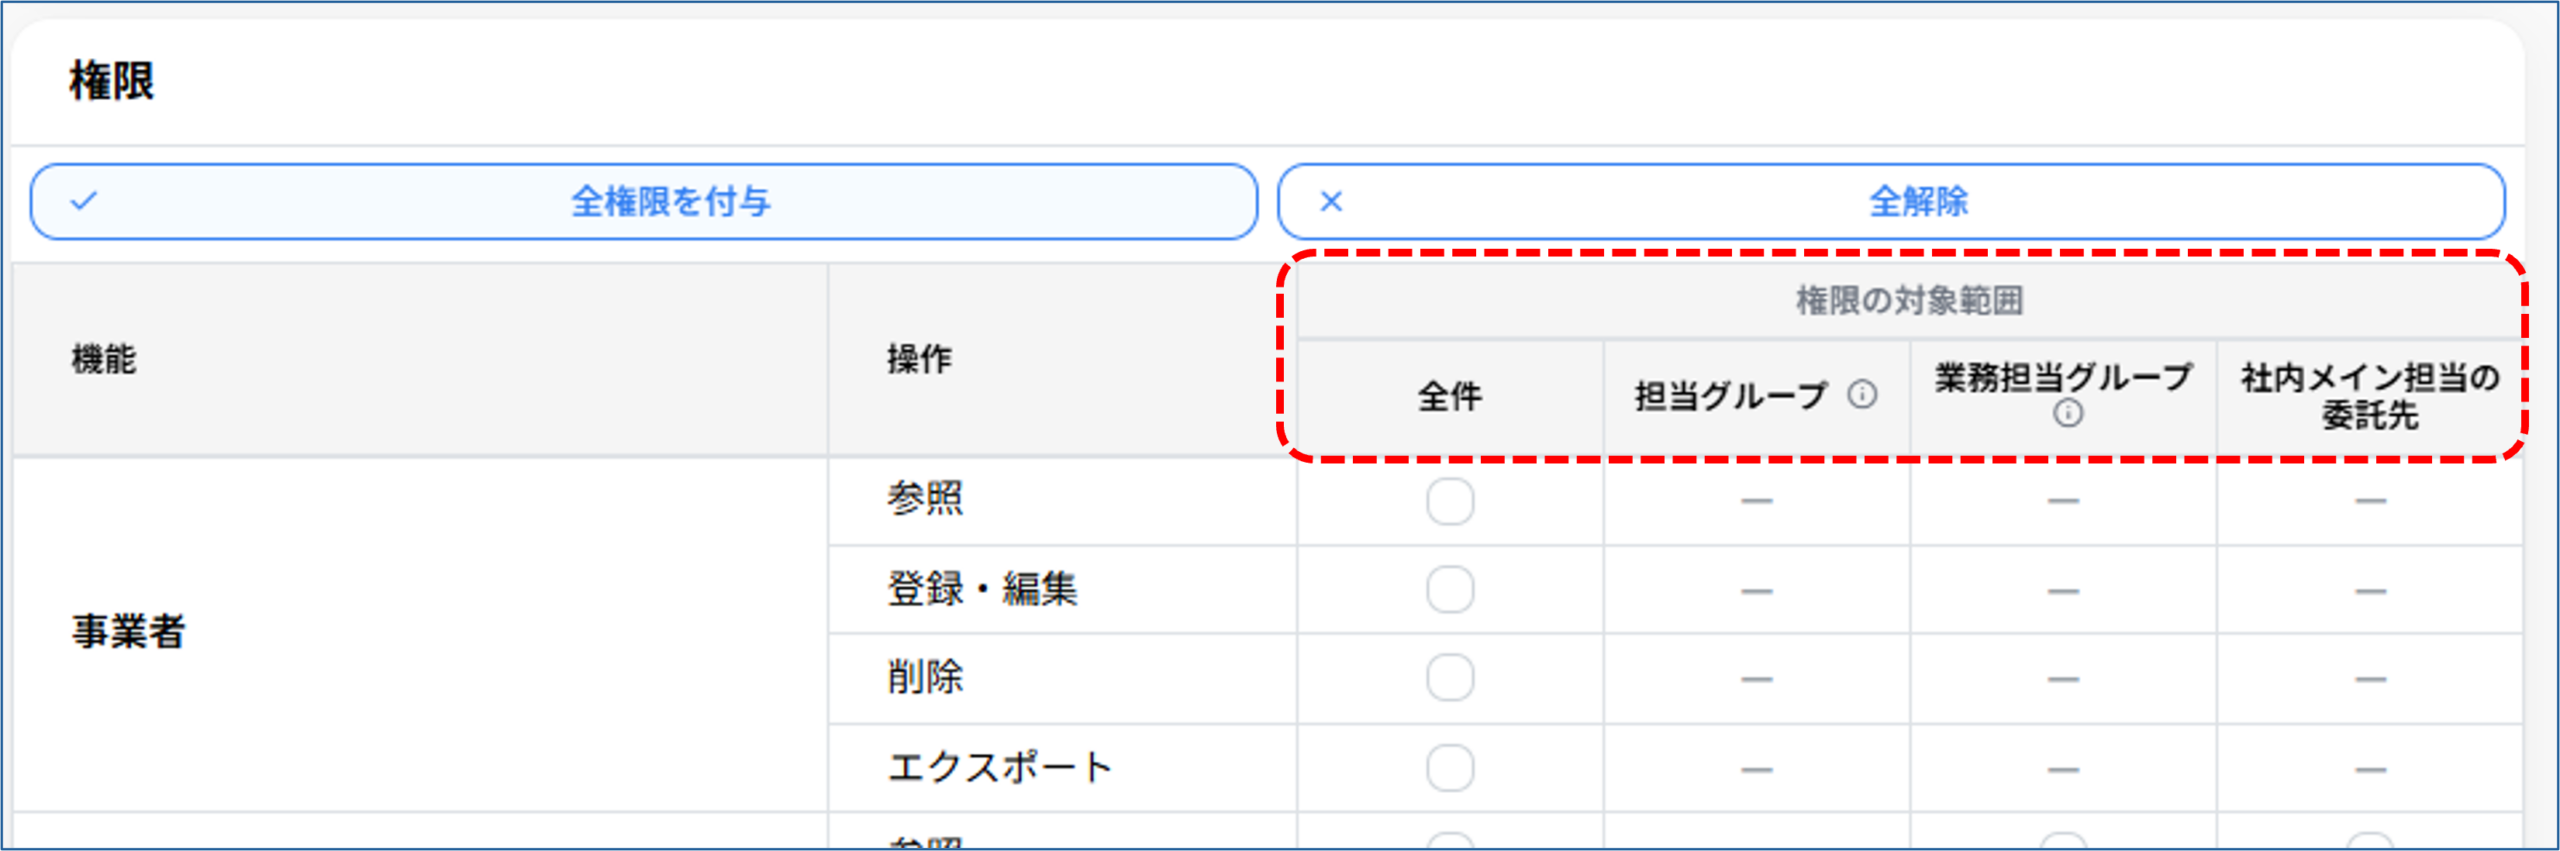Click info icon next to 担当グループ
2560x851 pixels.
pos(1861,395)
